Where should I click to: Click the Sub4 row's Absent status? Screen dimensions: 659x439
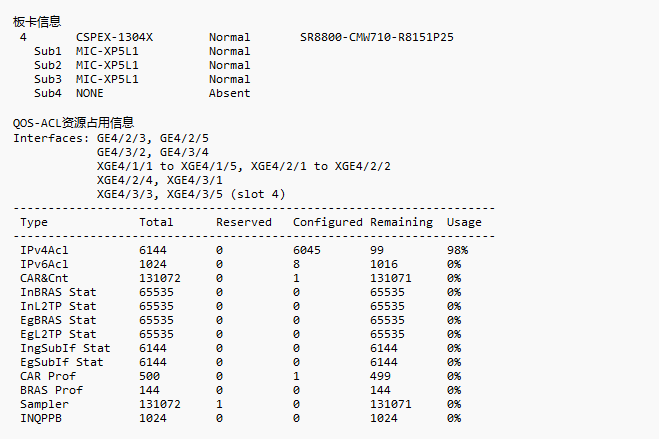(x=229, y=93)
